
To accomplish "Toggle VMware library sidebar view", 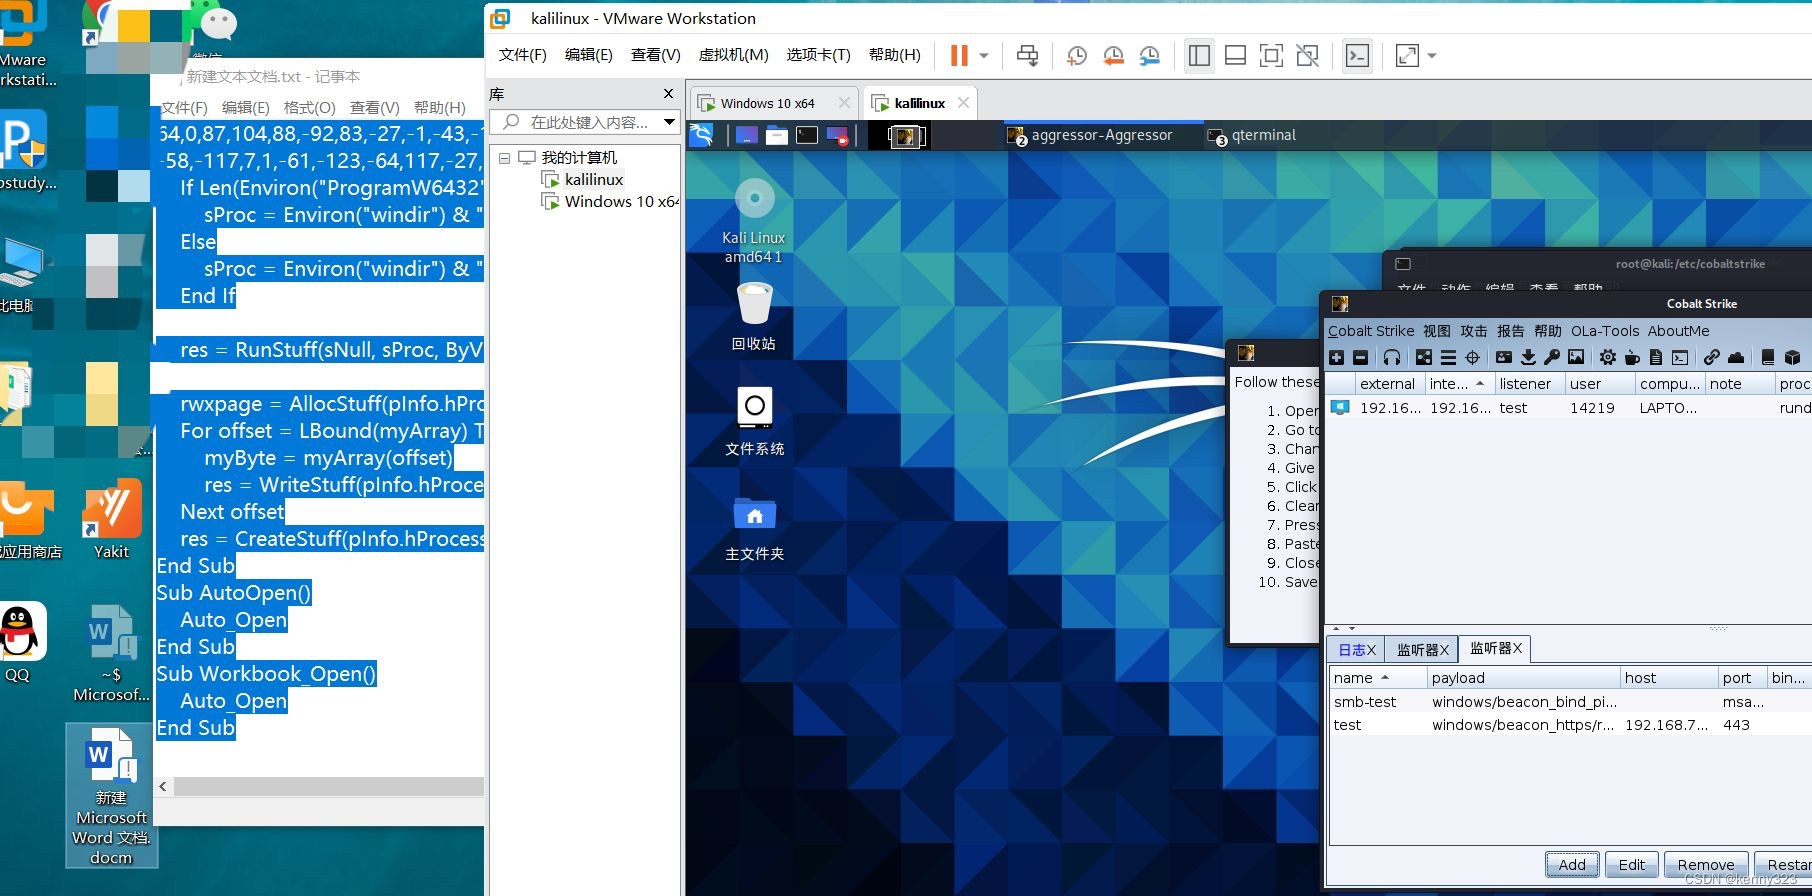I will pos(1199,56).
